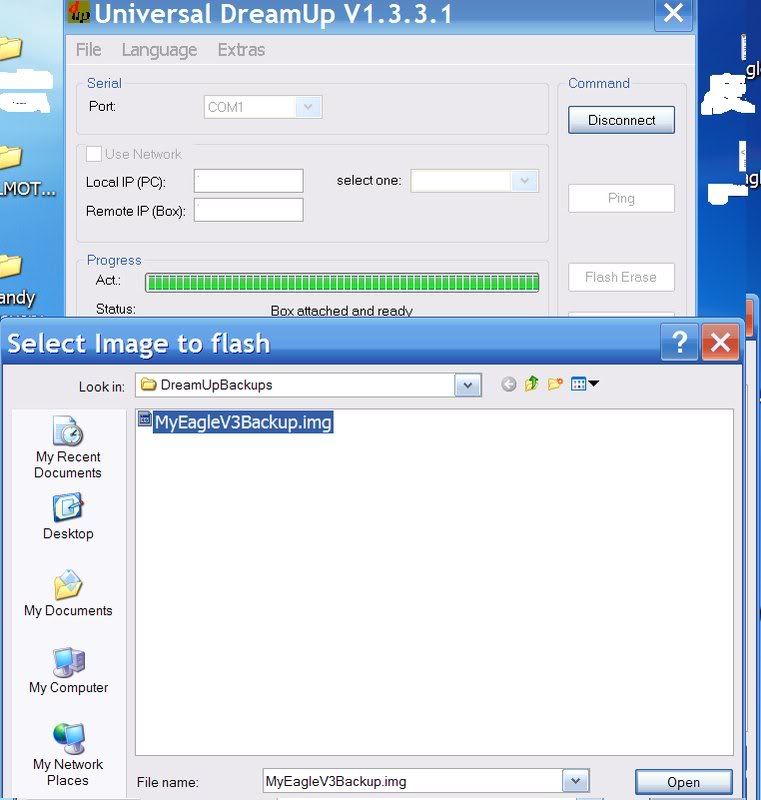
Task: Expand the 'select one' dropdown
Action: (x=524, y=181)
